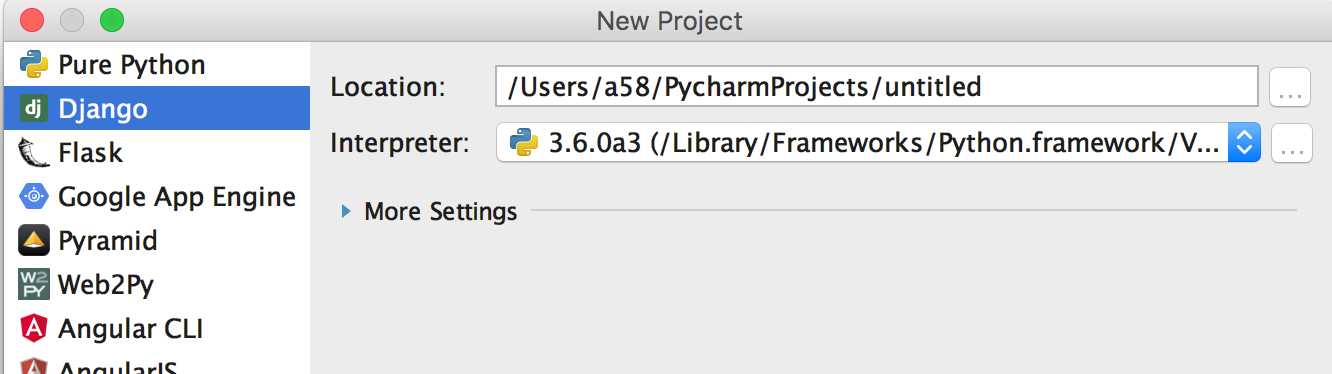Select Flask project type label
The height and width of the screenshot is (374, 1332).
90,153
